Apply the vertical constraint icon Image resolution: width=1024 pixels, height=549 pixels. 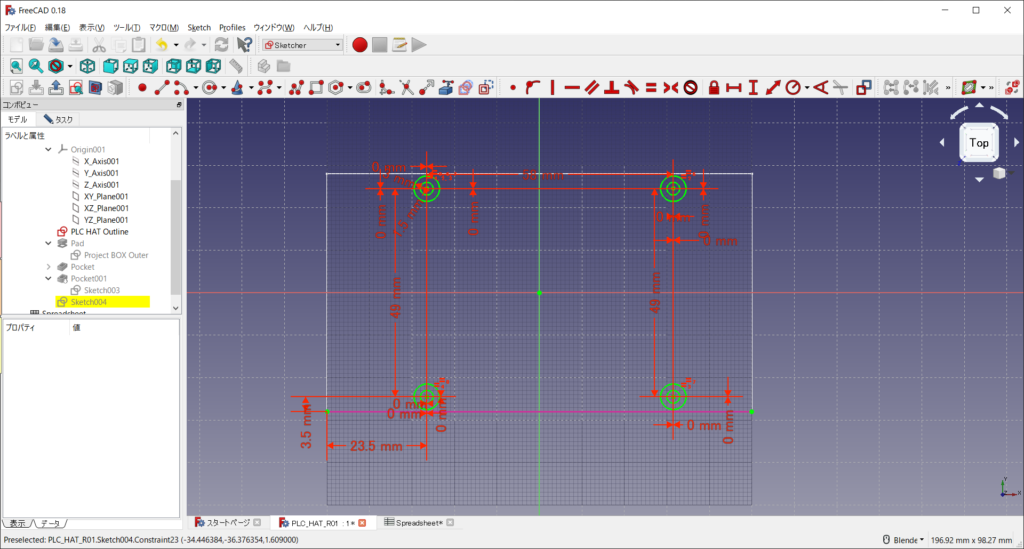click(551, 88)
